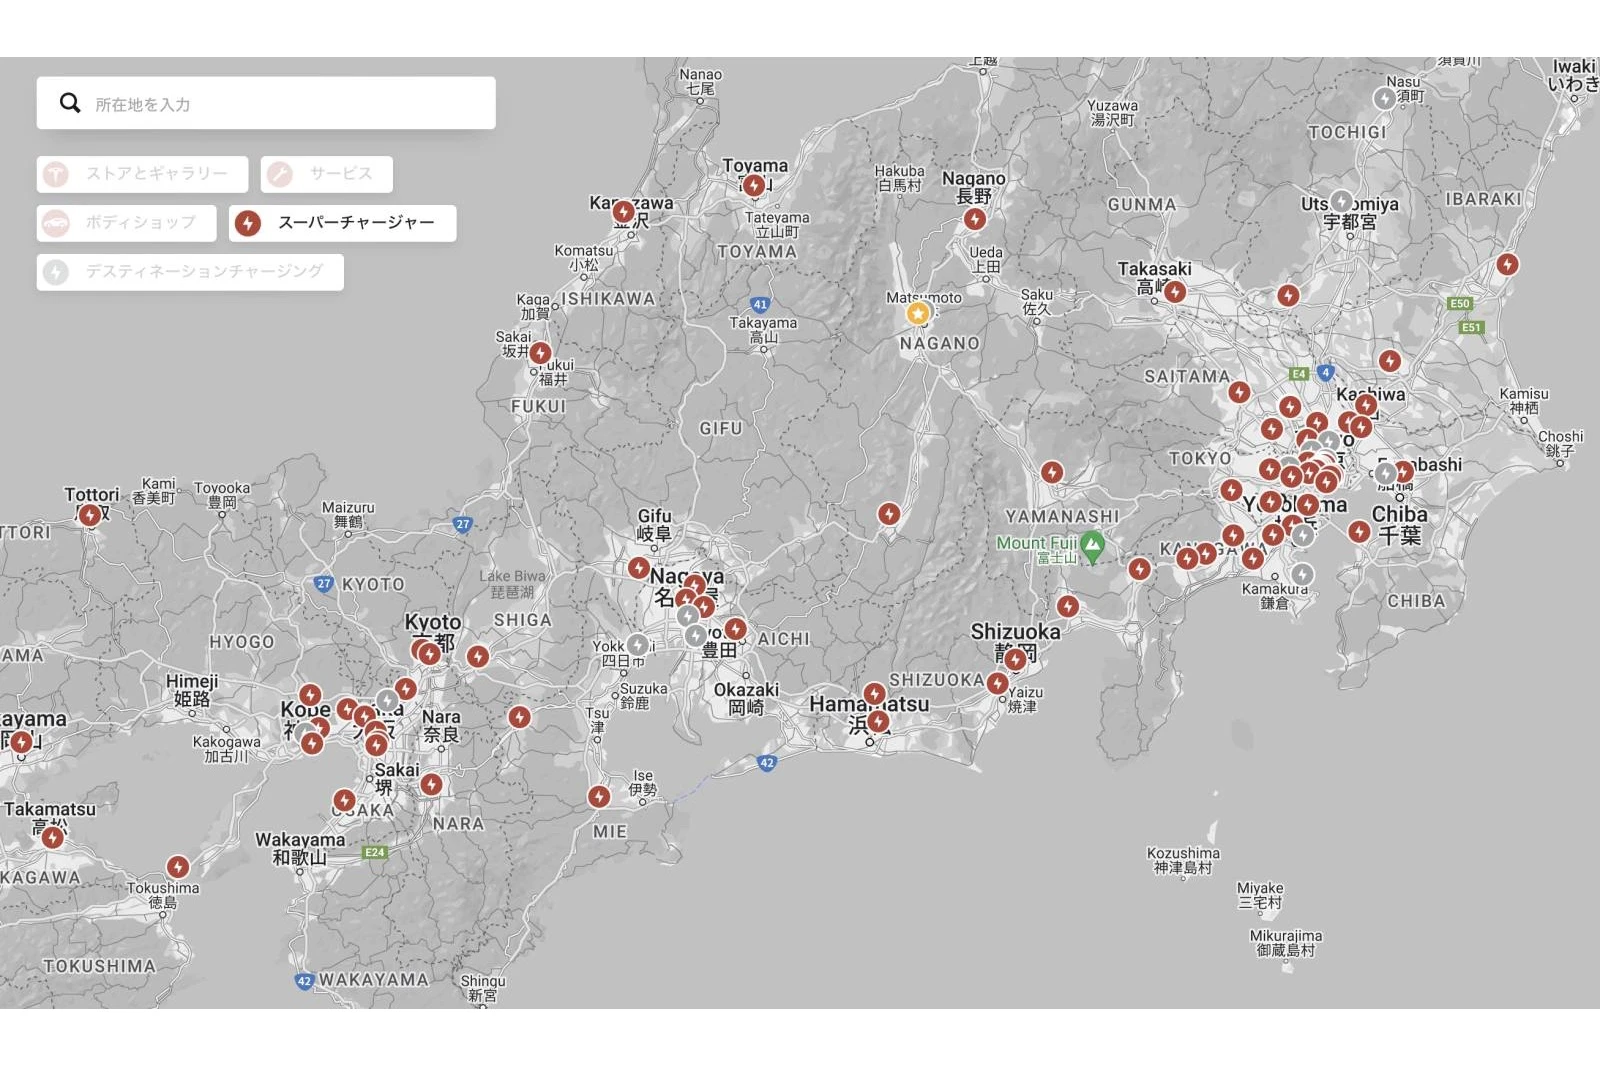Open the Supercharger pin at Toyama

[x=754, y=185]
